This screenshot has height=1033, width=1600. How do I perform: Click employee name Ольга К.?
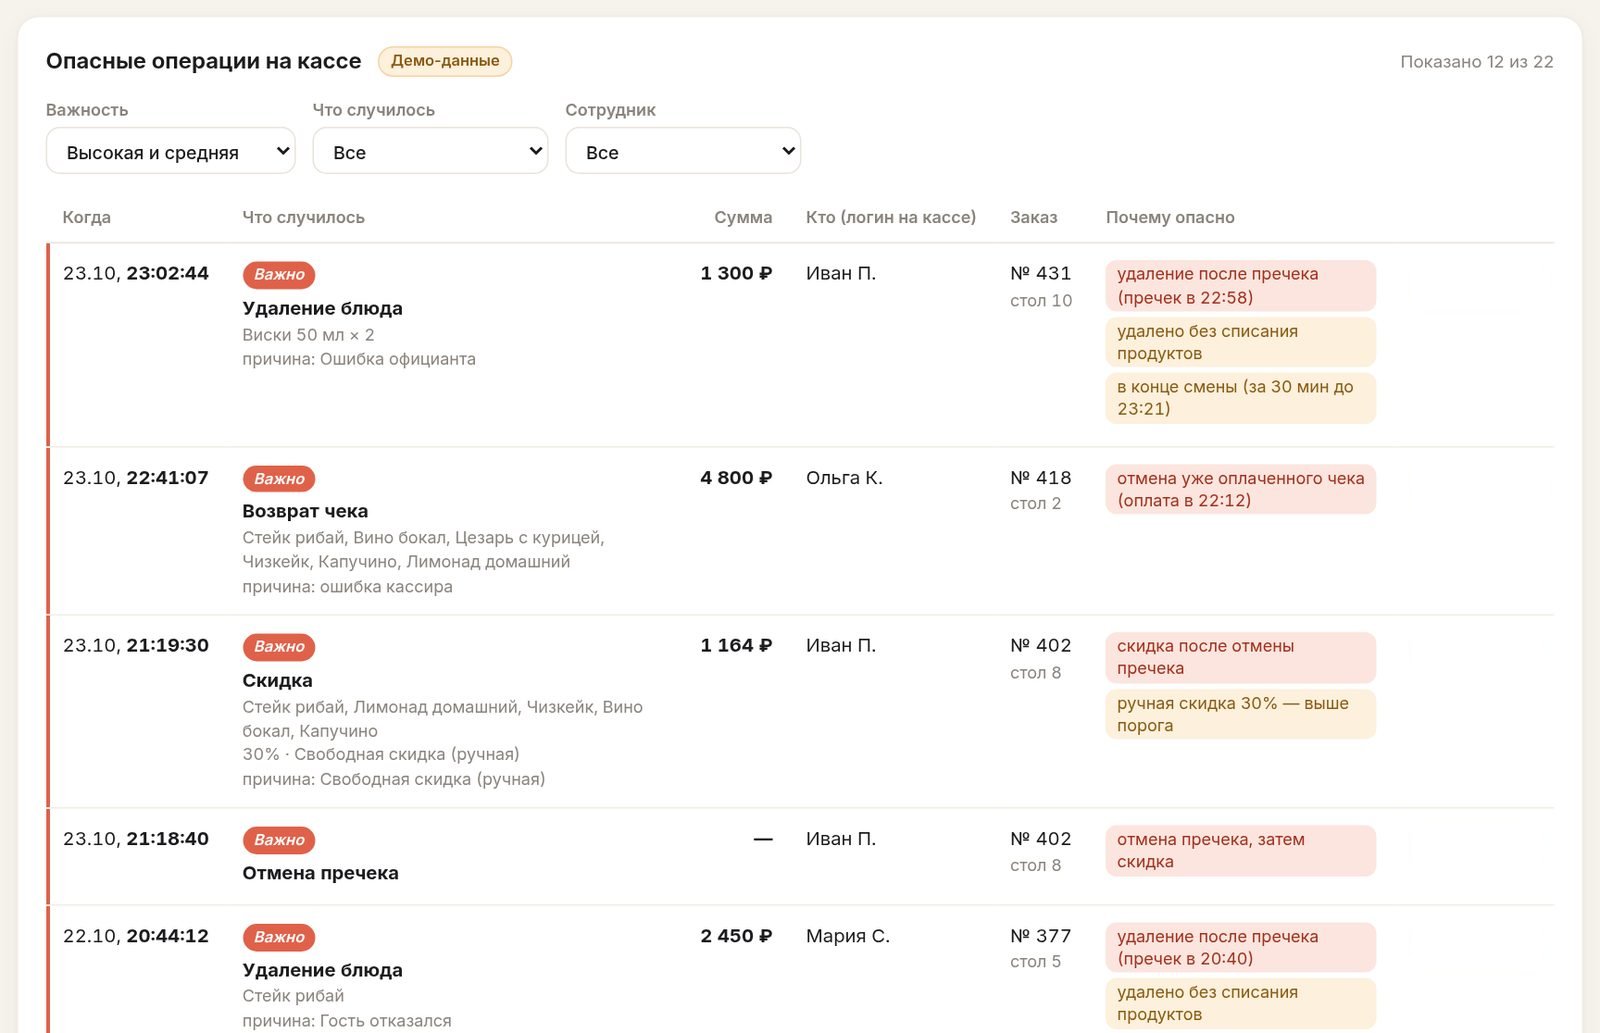pyautogui.click(x=844, y=478)
